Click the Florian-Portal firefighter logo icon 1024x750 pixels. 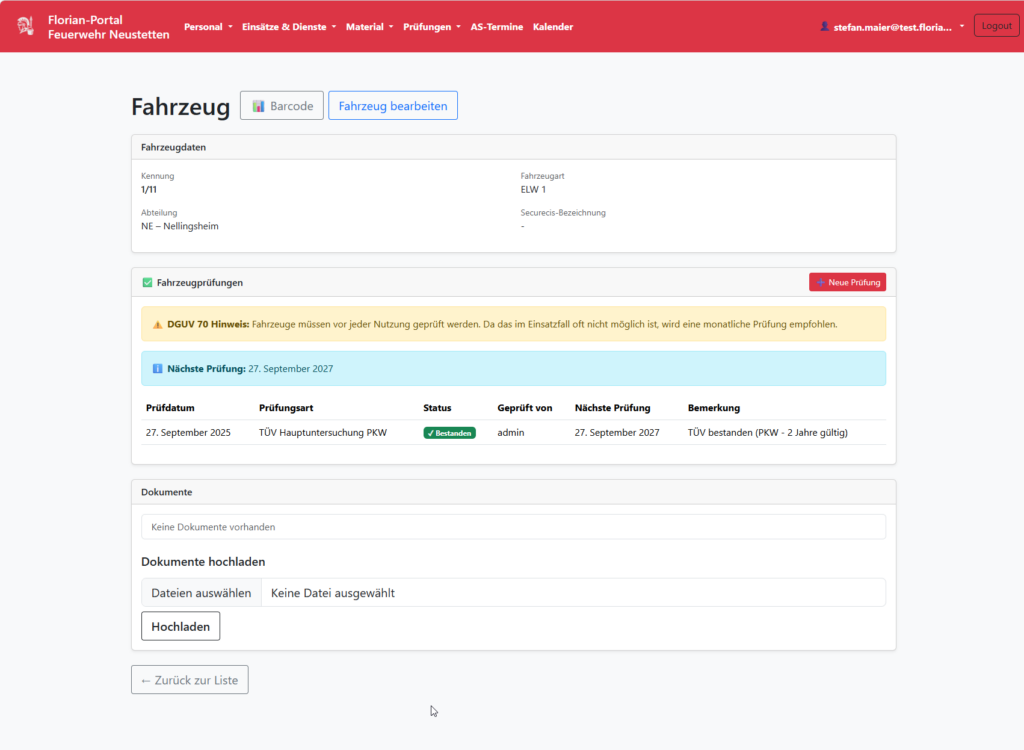click(x=25, y=26)
